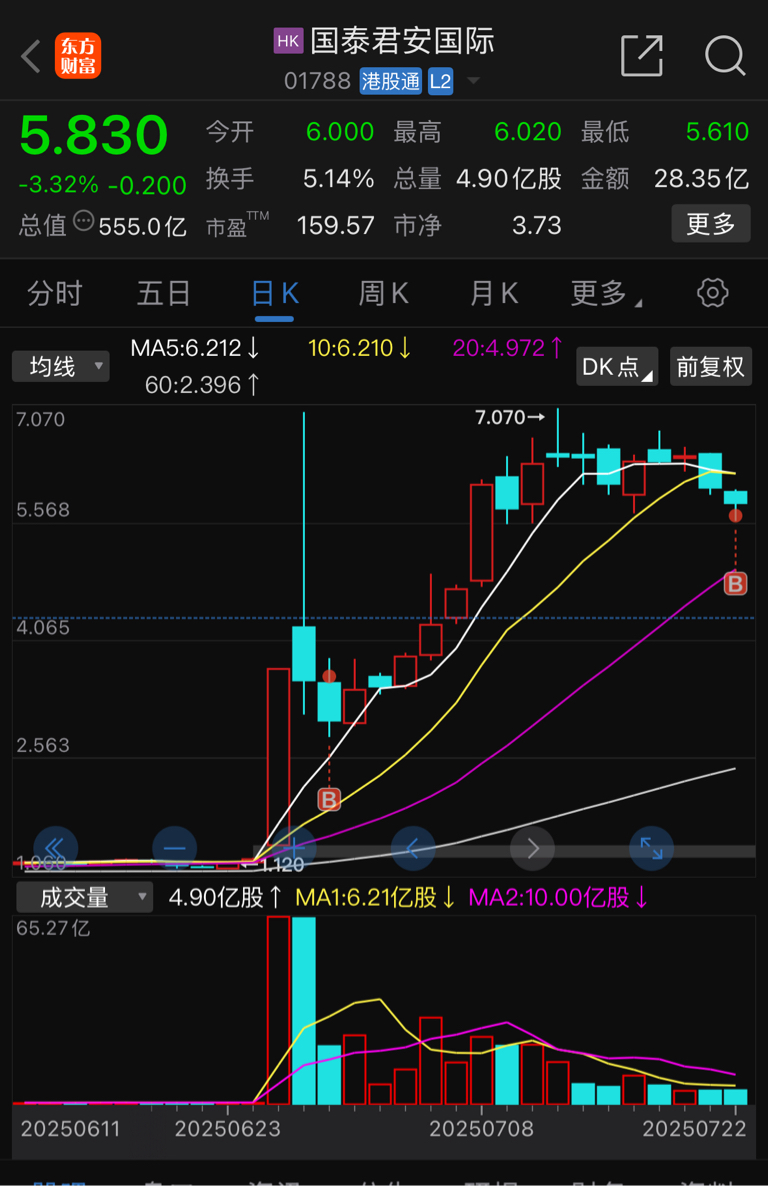Tap the 换手 5.14% value
The image size is (769, 1186).
tap(338, 179)
